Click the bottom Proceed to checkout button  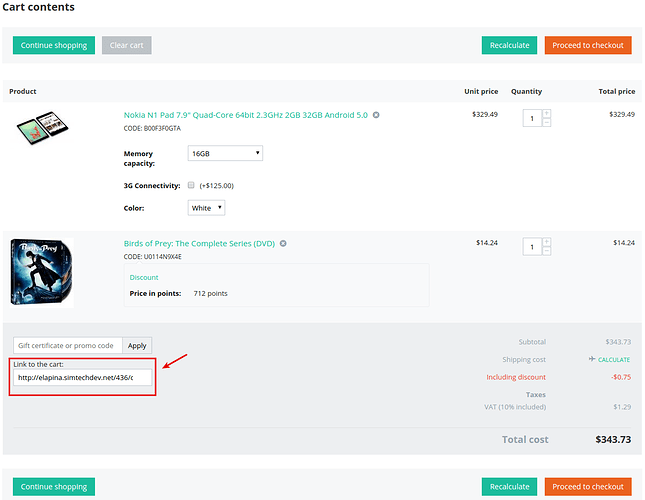588,487
